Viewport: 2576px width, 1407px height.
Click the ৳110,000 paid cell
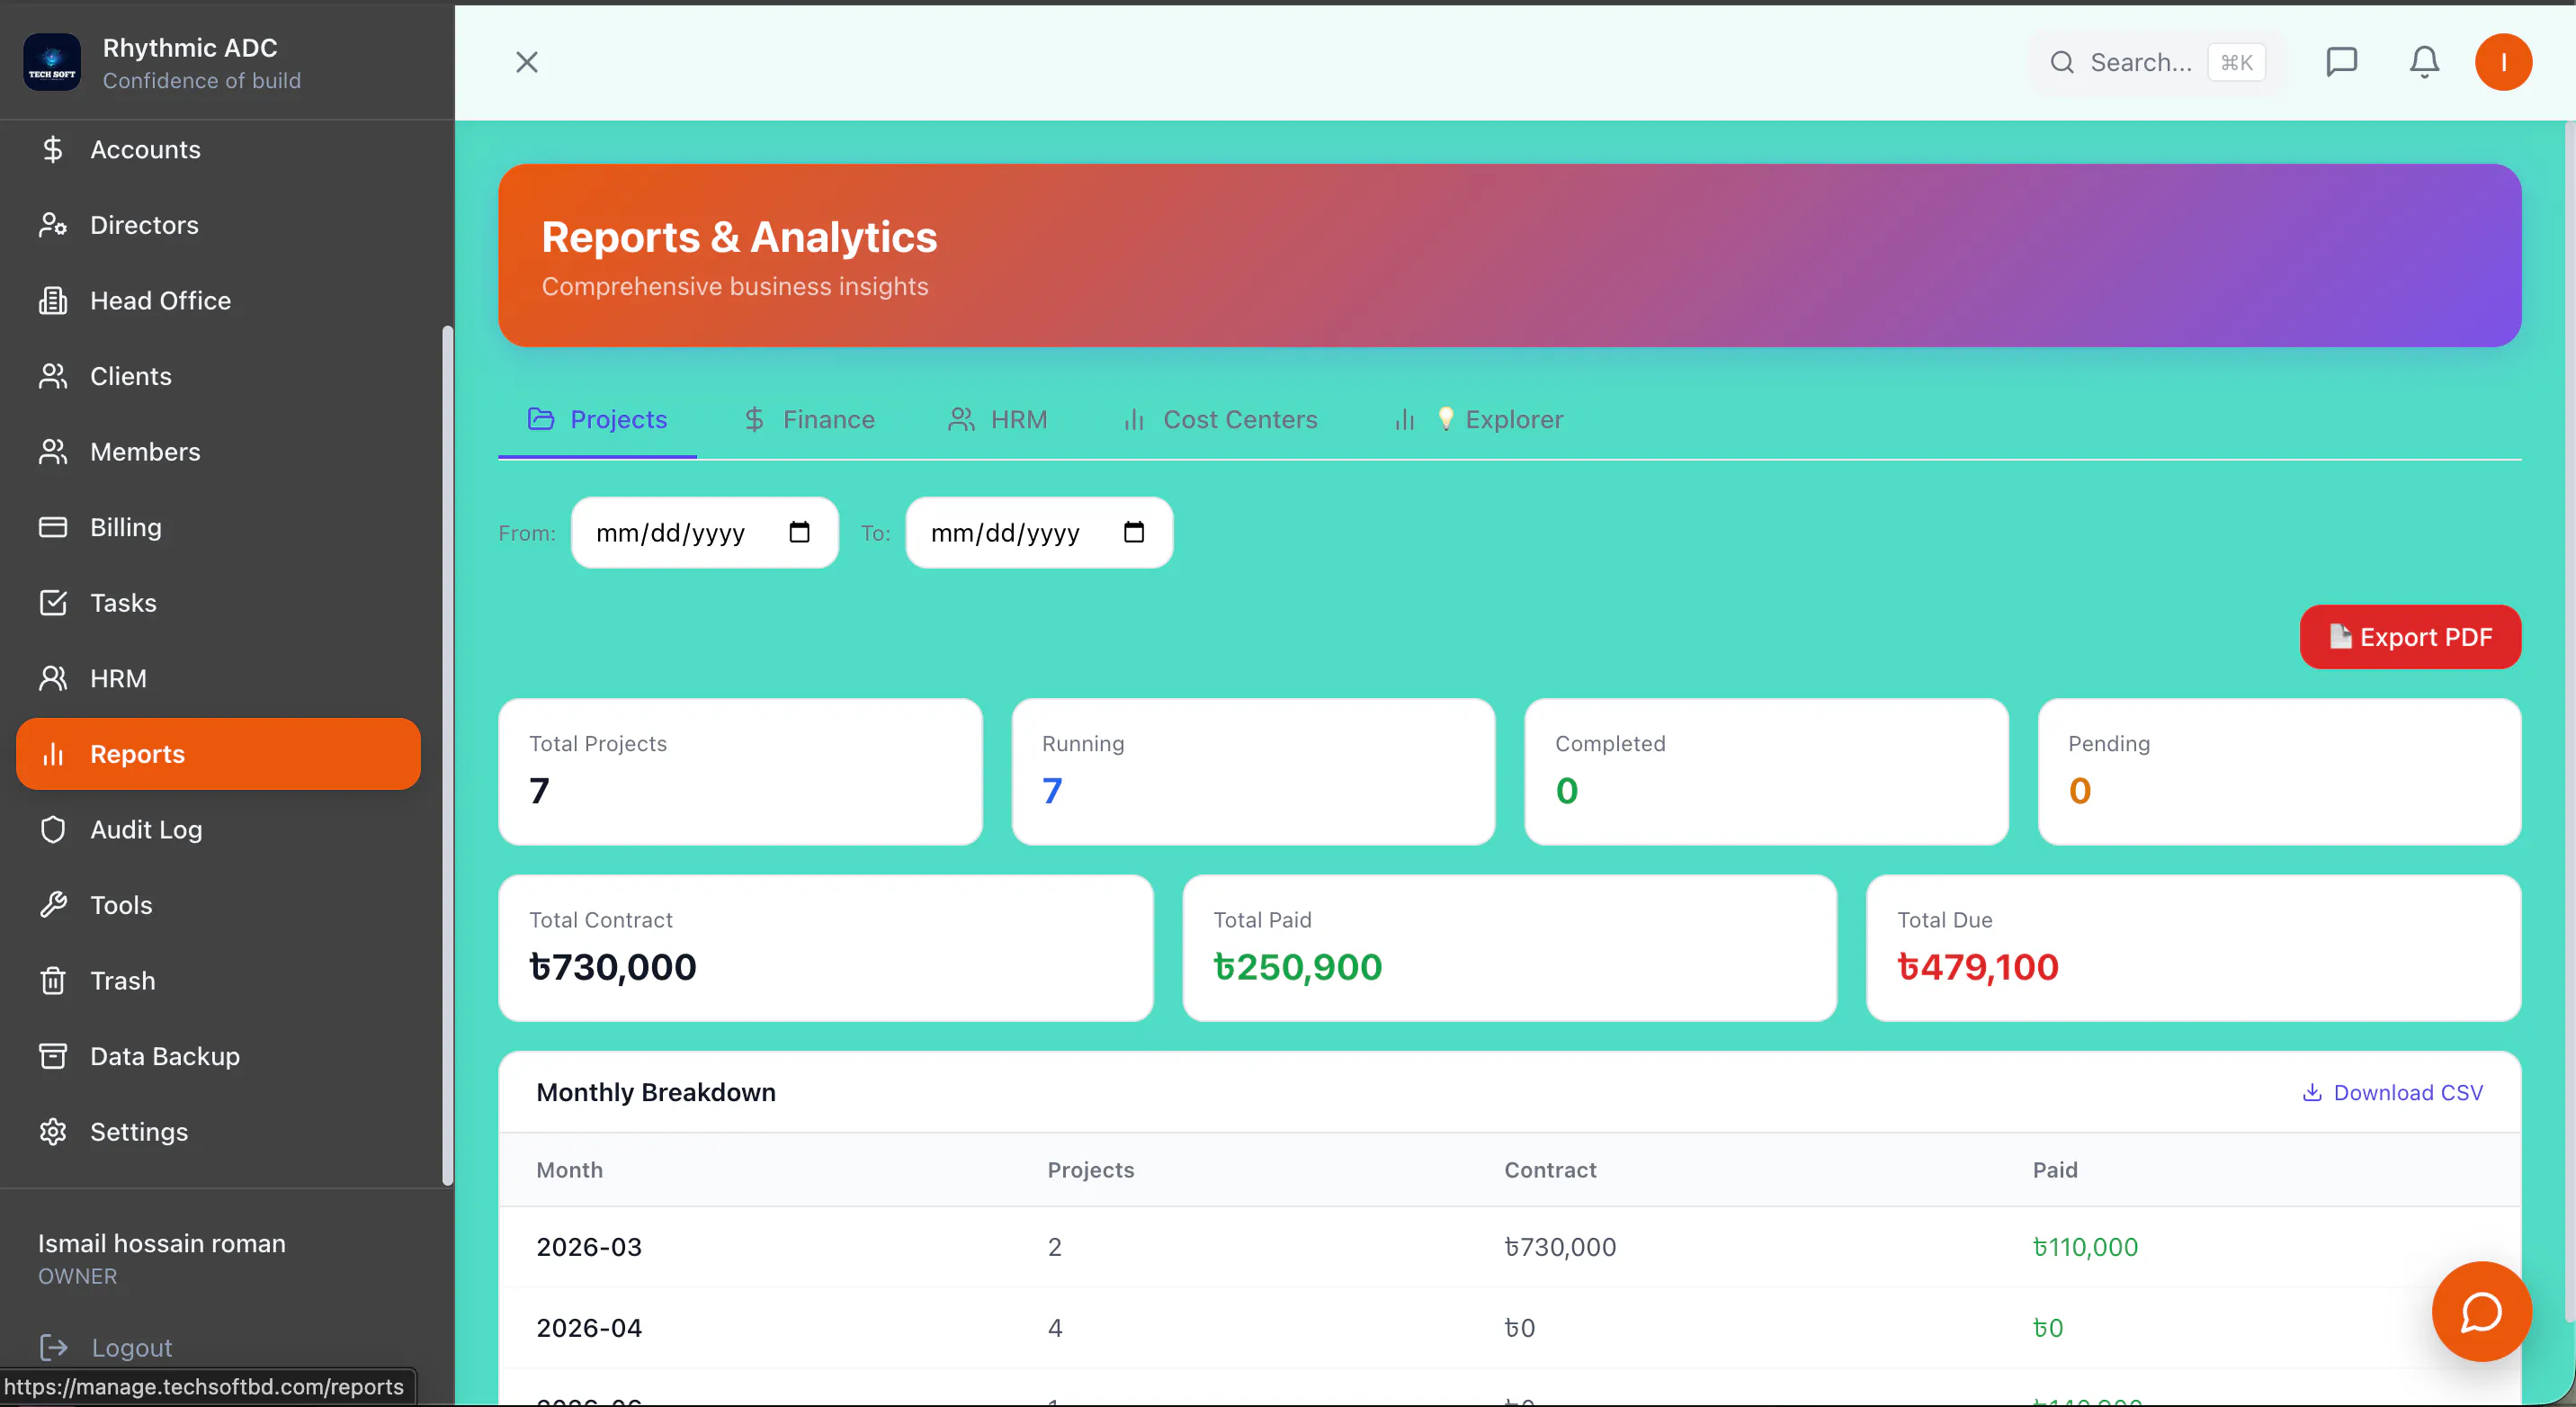[x=2085, y=1246]
